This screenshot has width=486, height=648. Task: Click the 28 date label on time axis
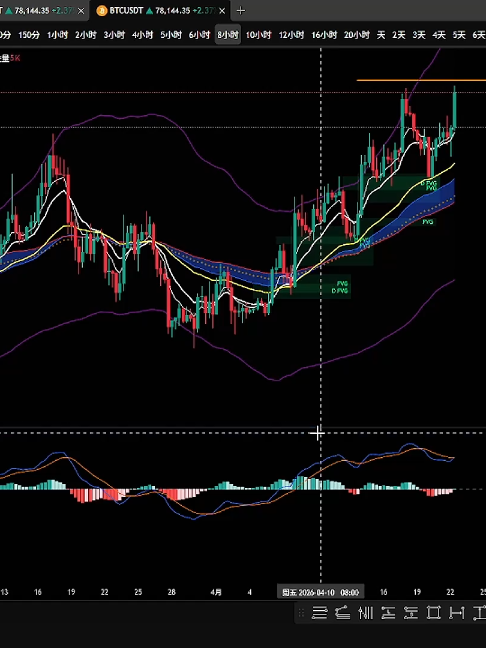(172, 592)
